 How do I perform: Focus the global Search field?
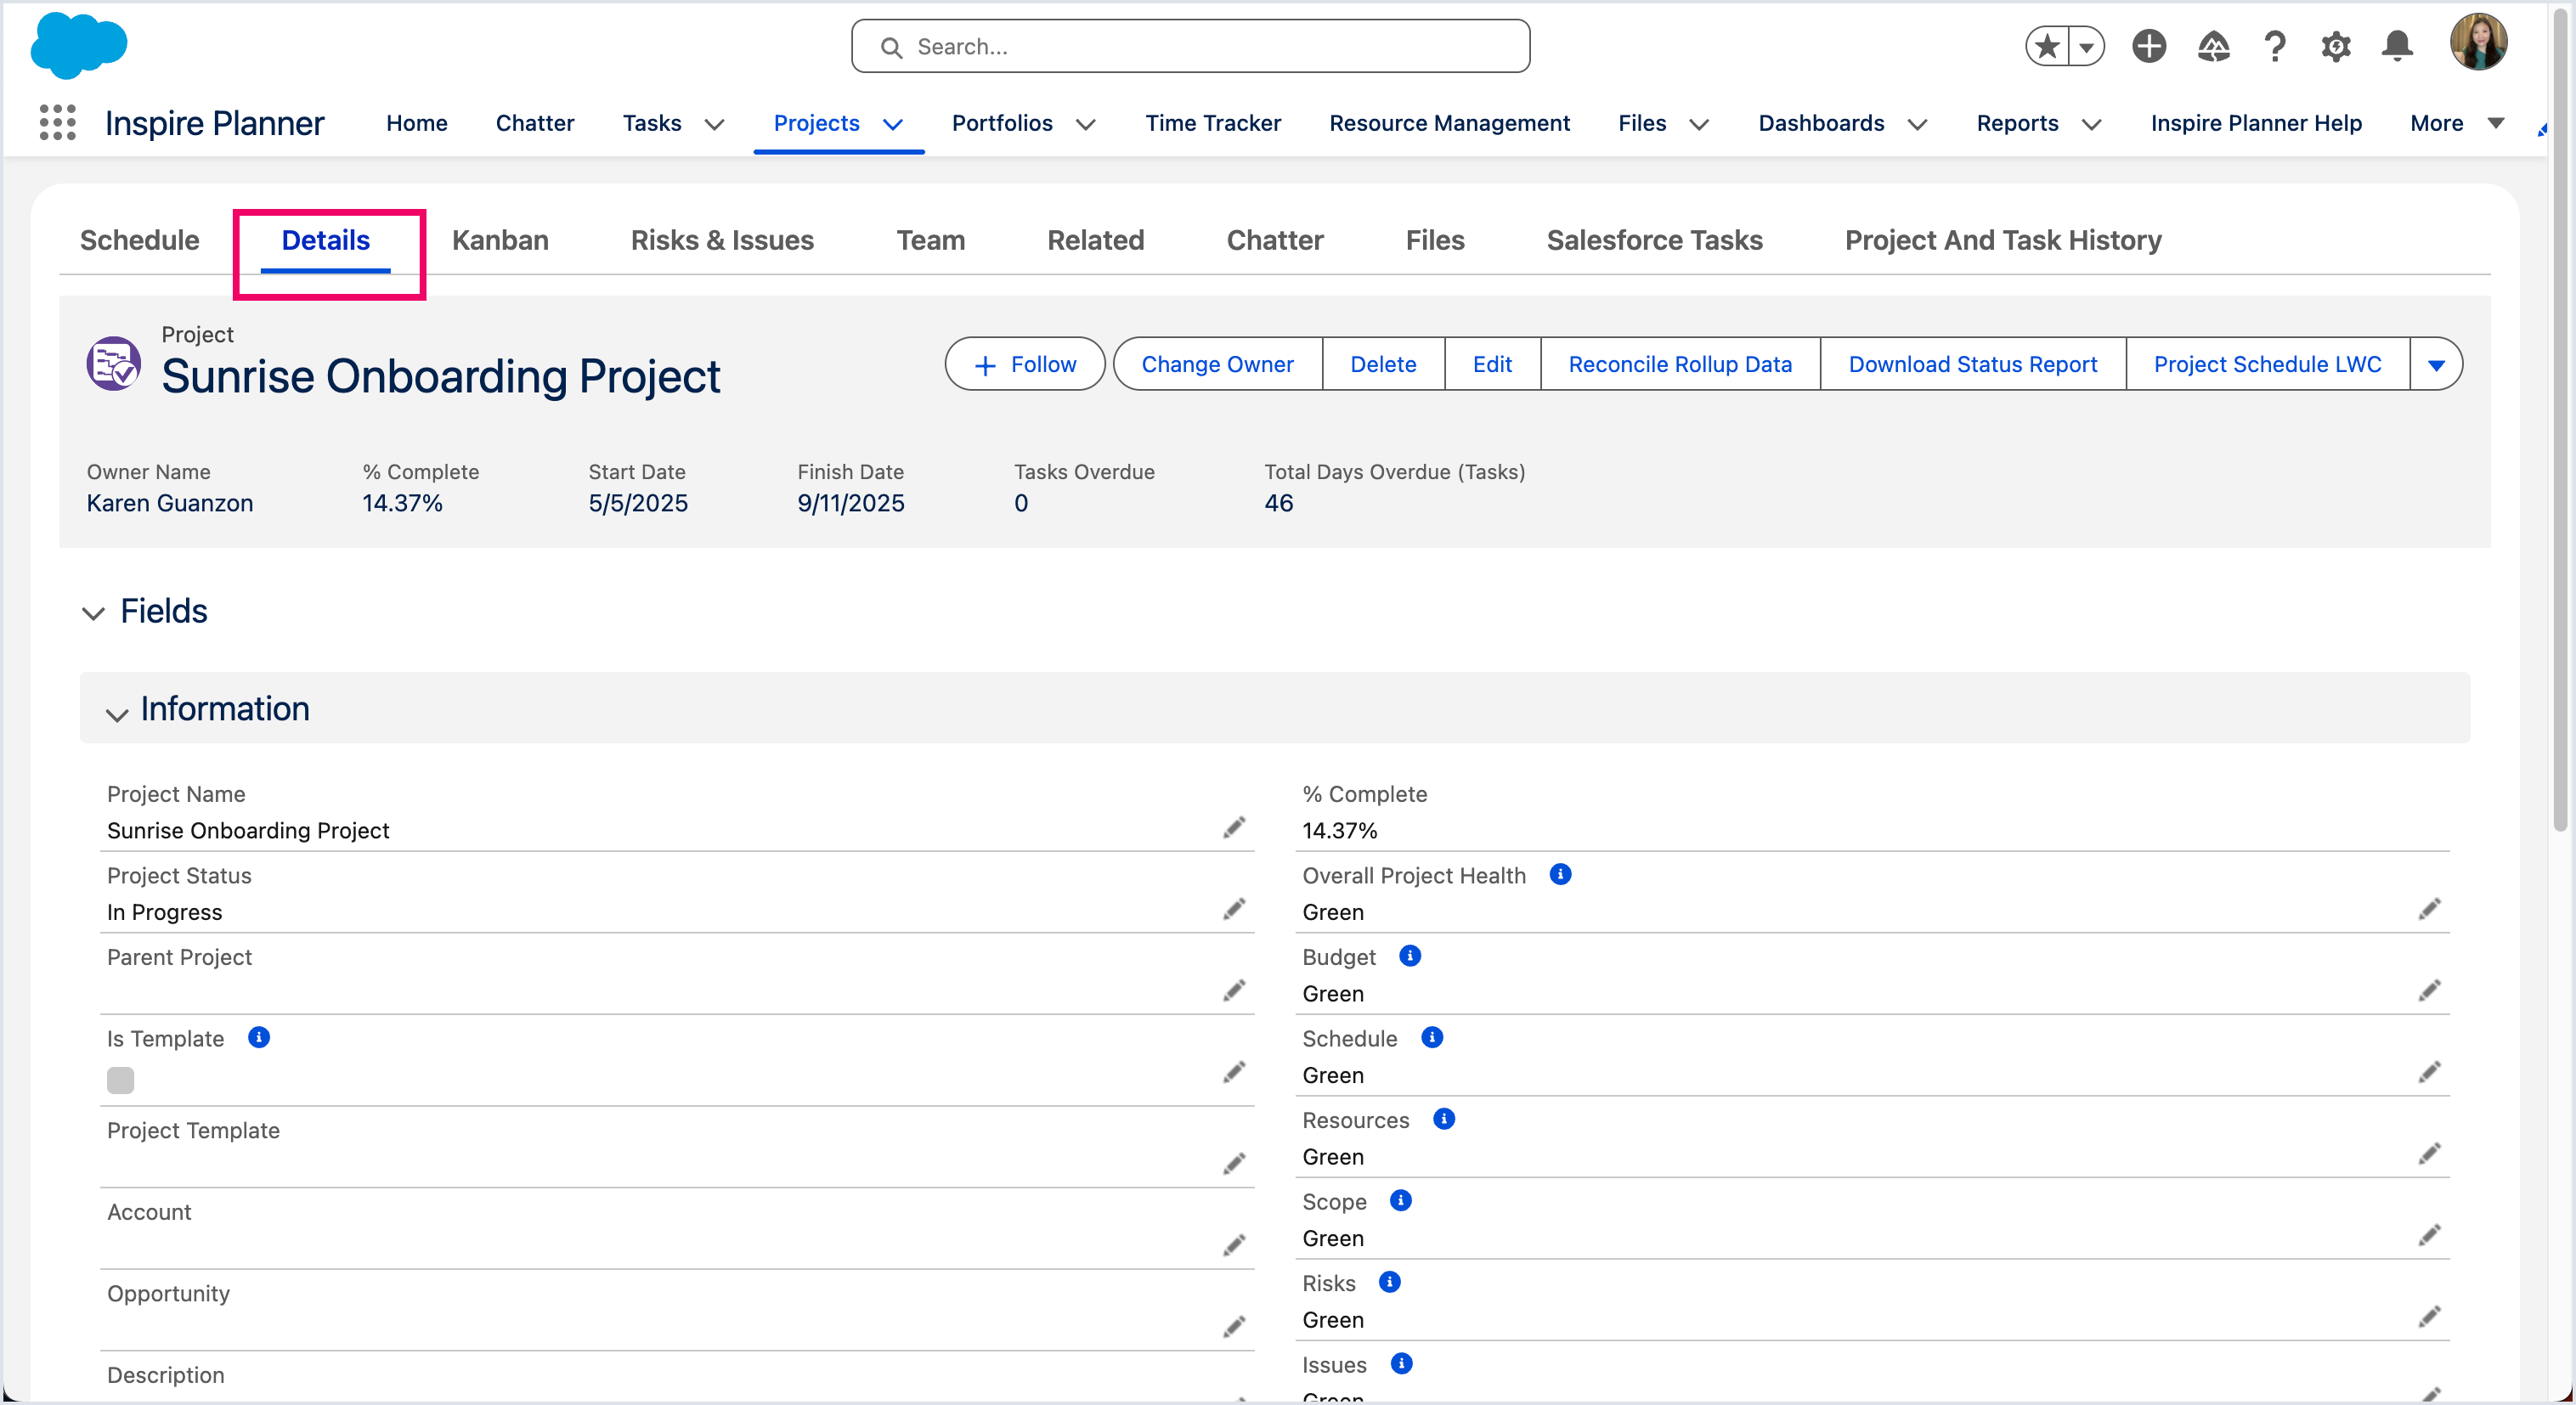(1190, 46)
